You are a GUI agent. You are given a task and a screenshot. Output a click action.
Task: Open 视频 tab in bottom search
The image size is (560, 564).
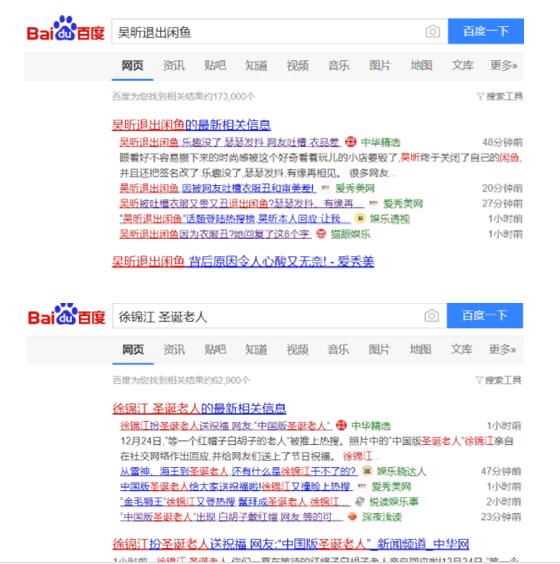coord(297,349)
